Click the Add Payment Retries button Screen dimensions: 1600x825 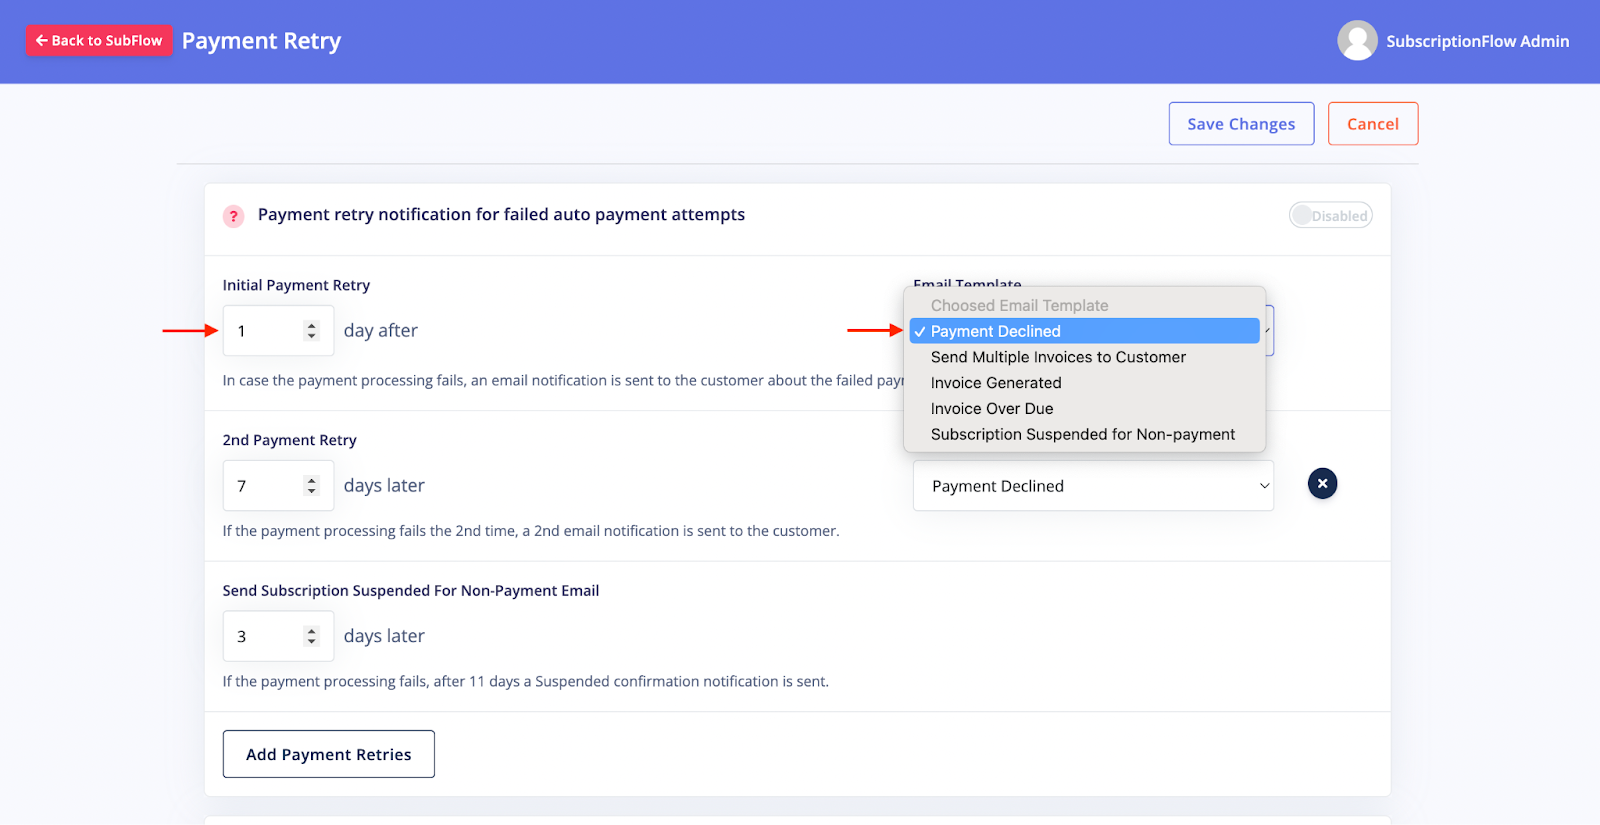(328, 754)
